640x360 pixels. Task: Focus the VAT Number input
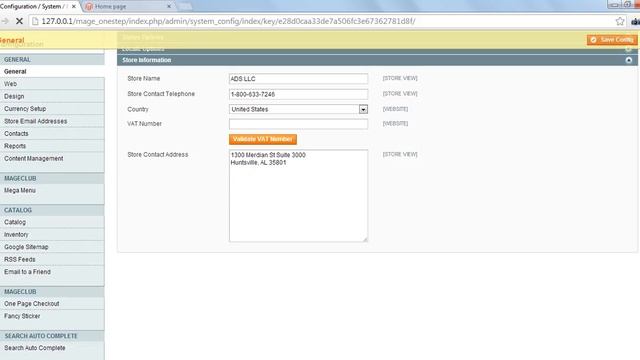(x=298, y=124)
